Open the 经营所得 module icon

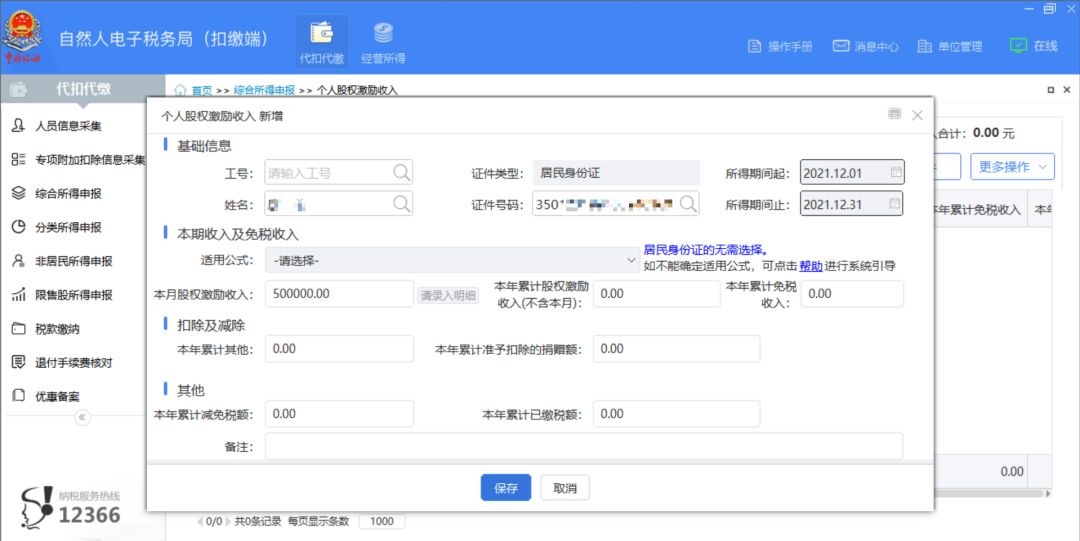click(383, 41)
